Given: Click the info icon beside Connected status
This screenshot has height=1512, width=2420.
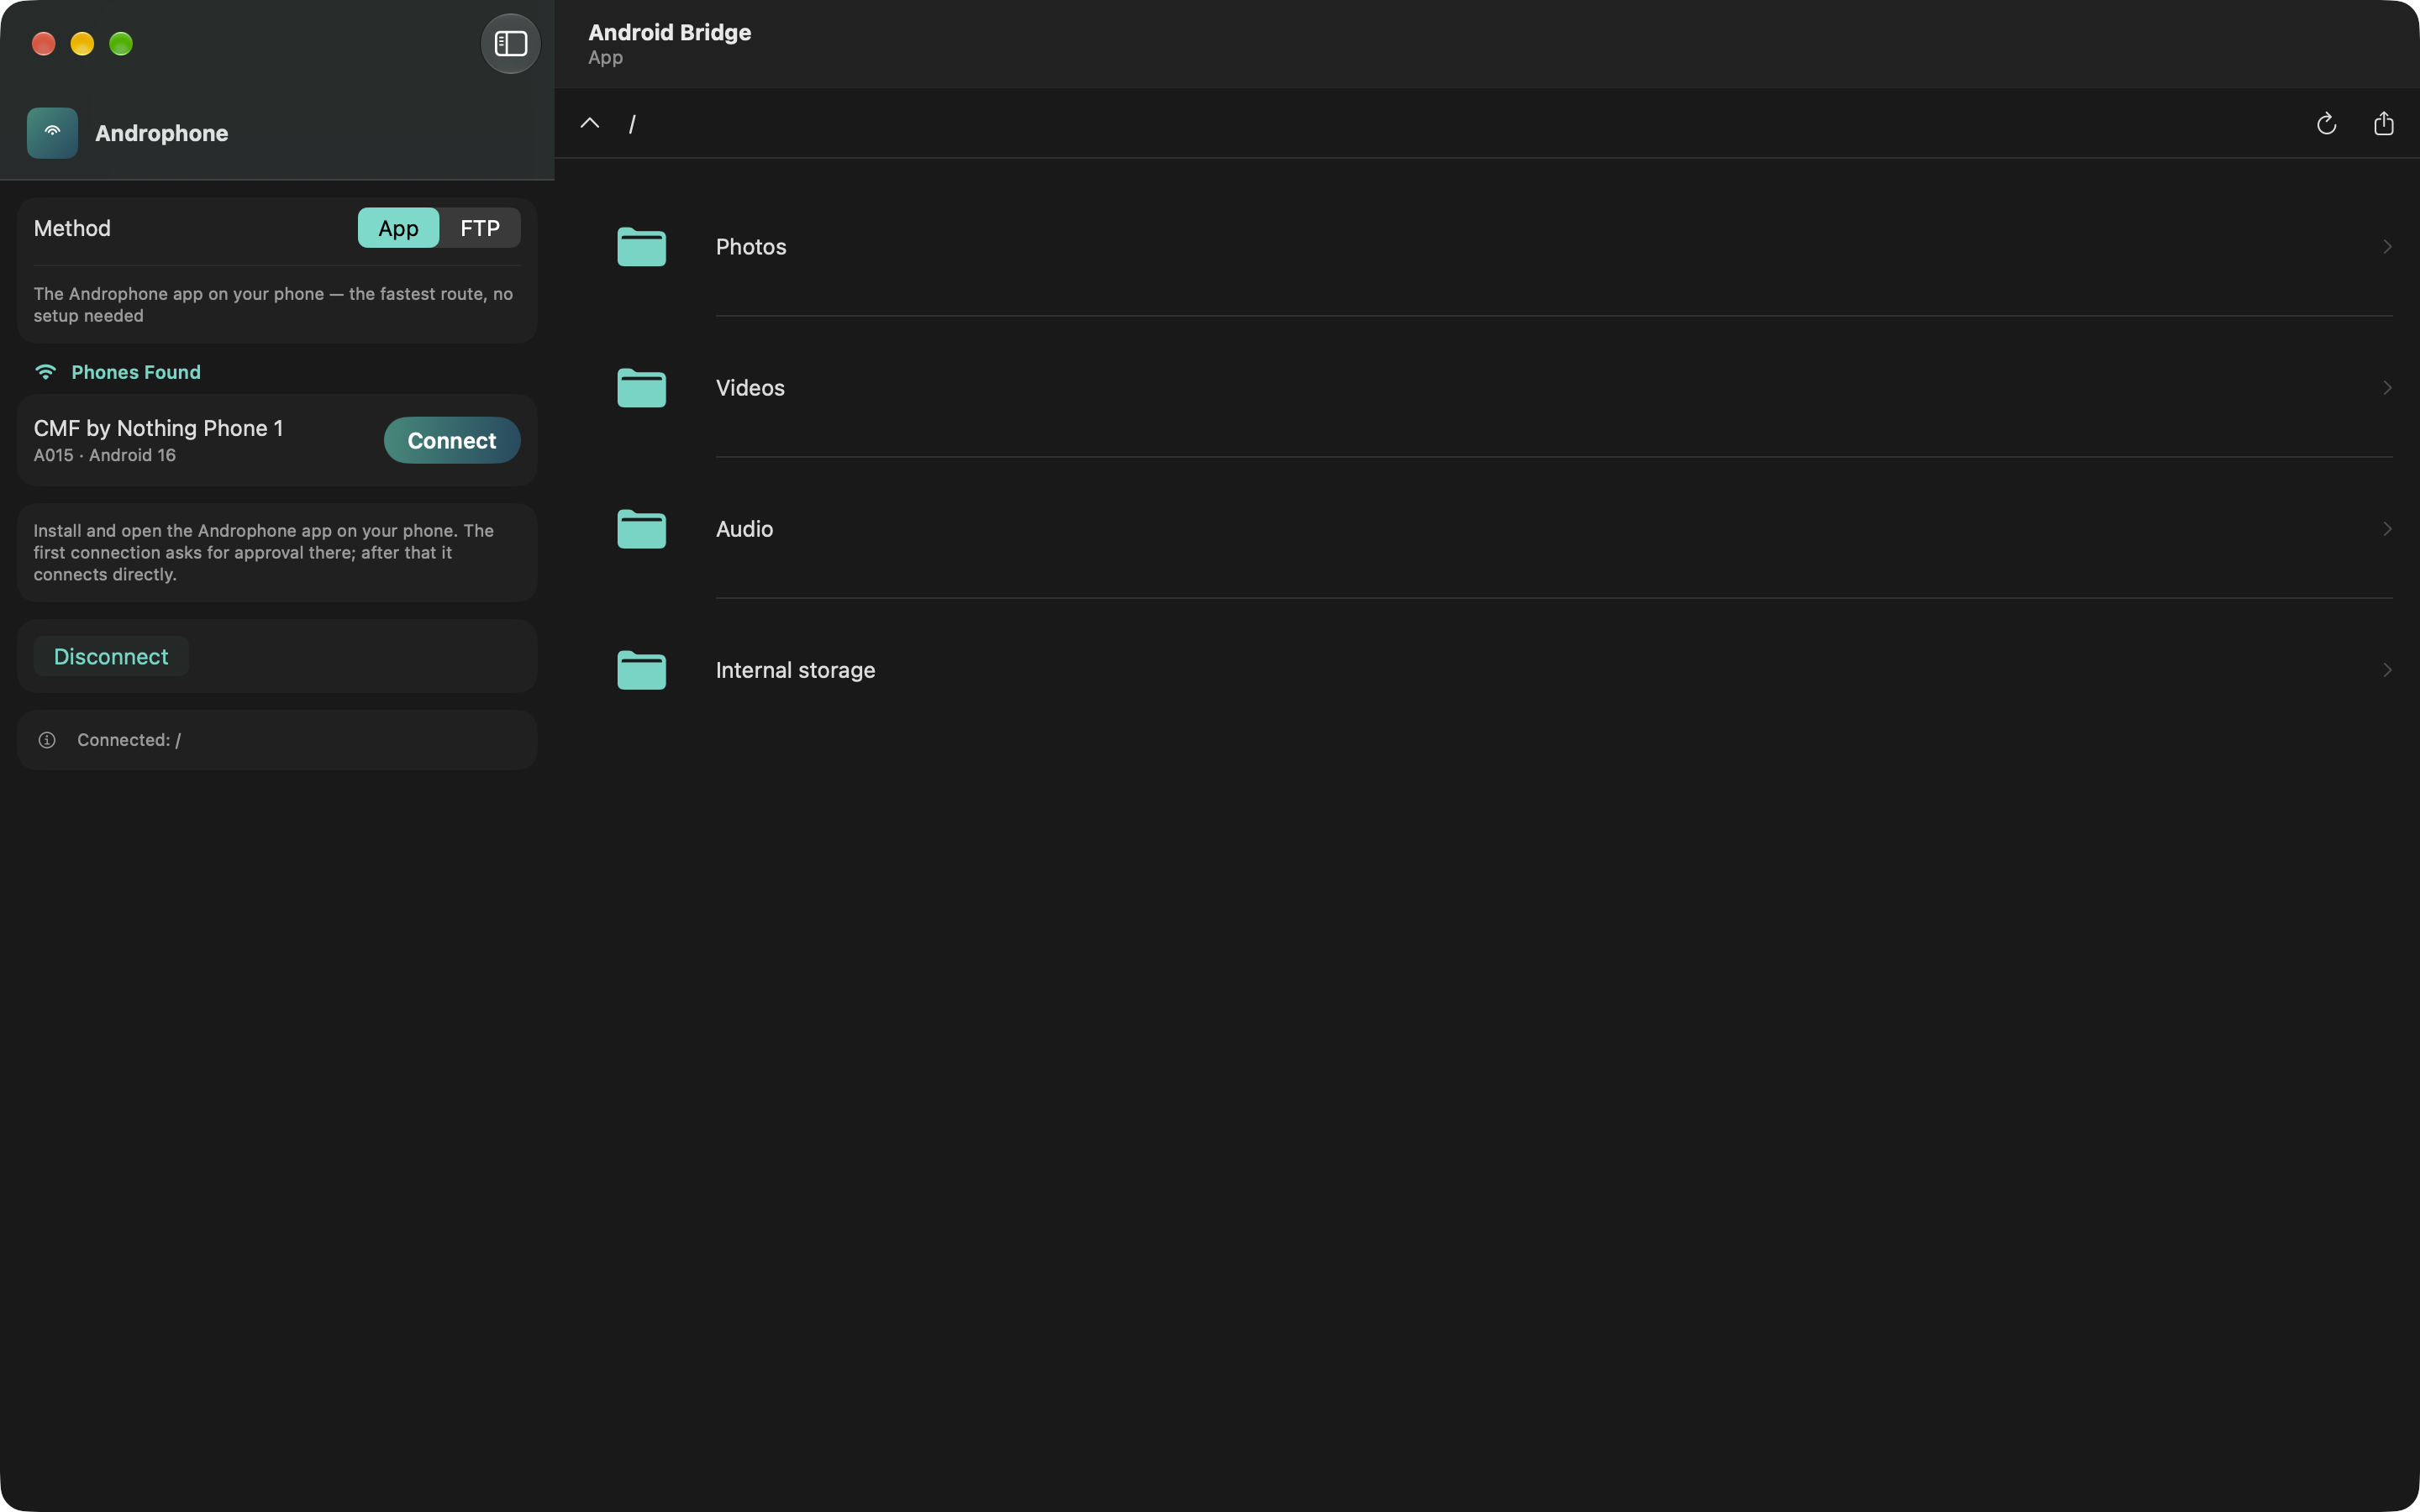Looking at the screenshot, I should [47, 740].
